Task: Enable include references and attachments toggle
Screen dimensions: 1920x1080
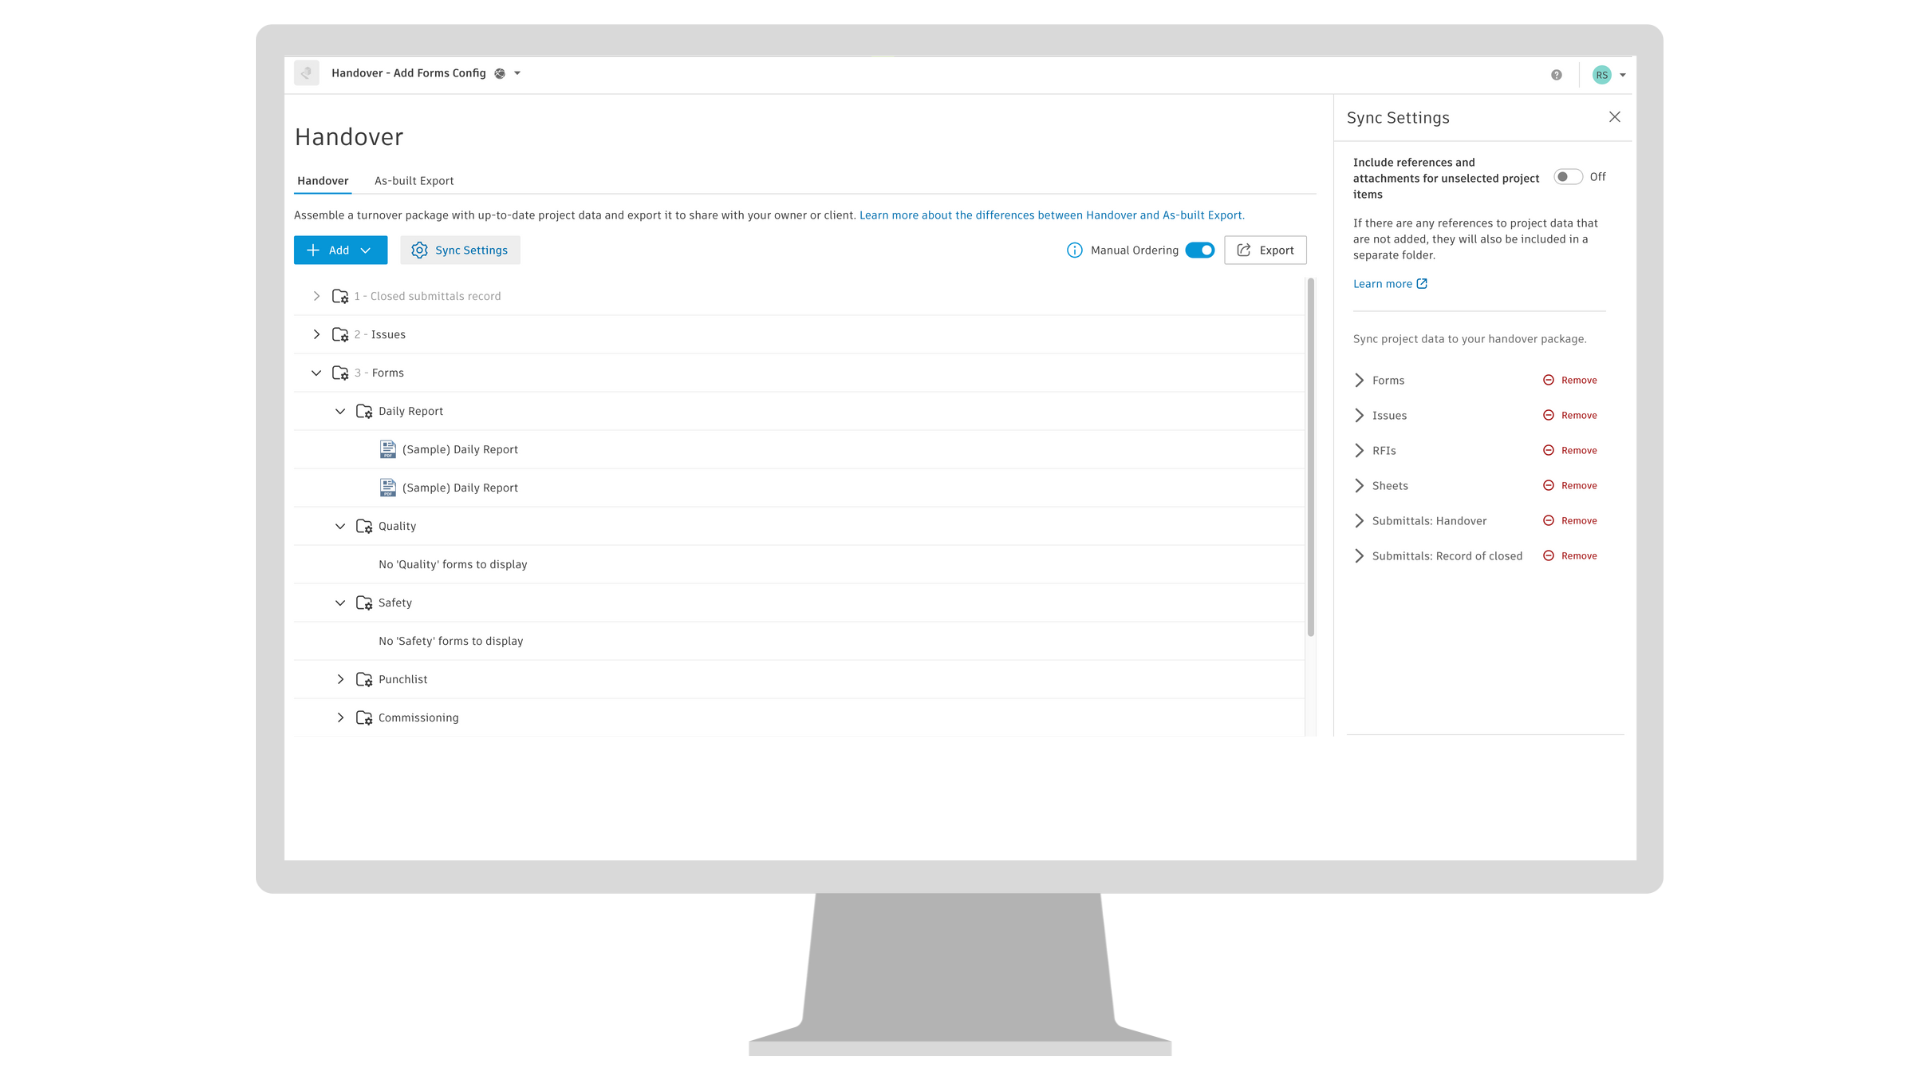Action: (1567, 177)
